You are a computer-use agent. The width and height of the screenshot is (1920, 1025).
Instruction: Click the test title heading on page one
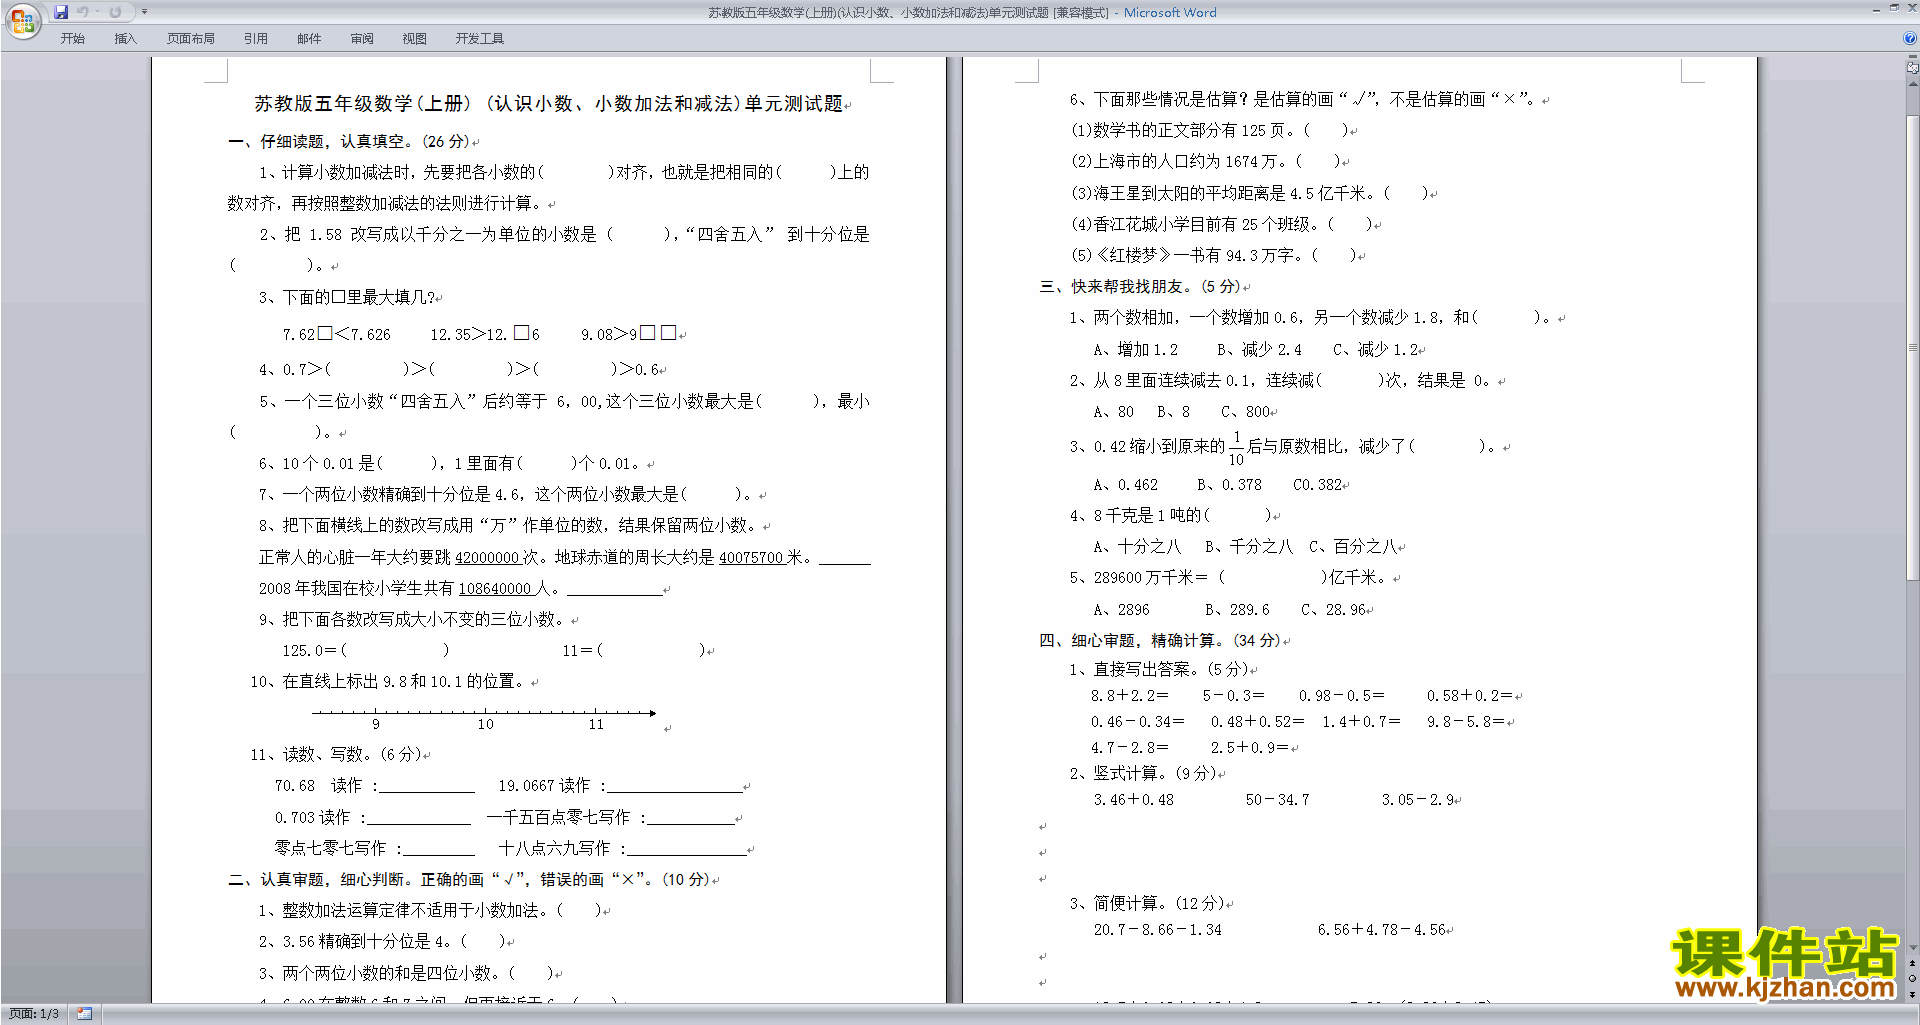[548, 104]
